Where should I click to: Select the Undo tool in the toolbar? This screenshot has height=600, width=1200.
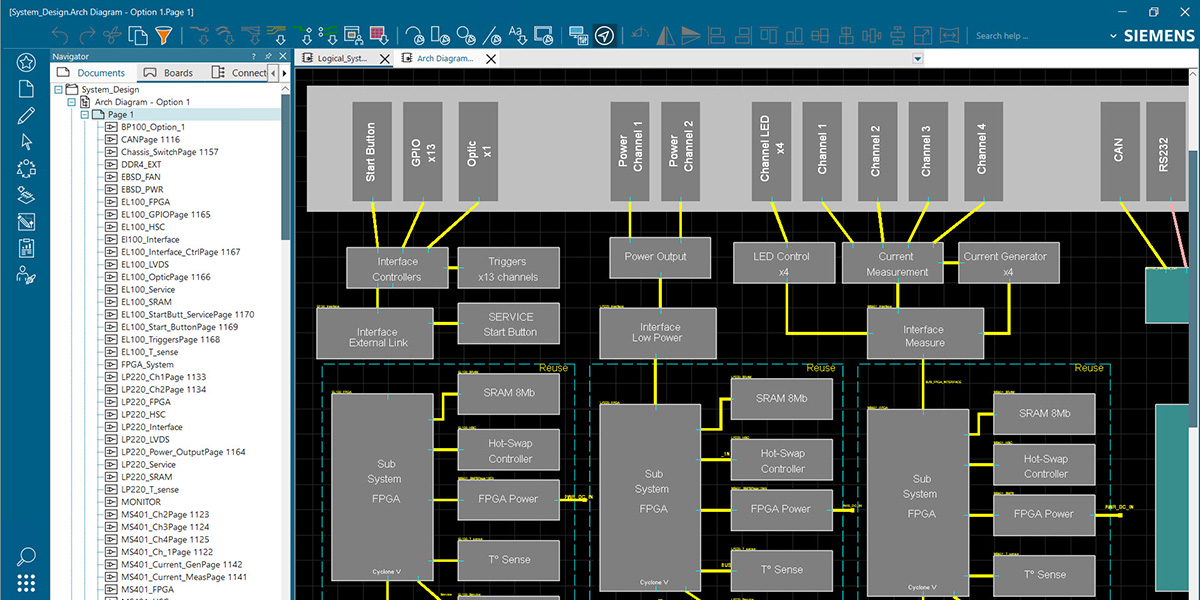coord(59,34)
